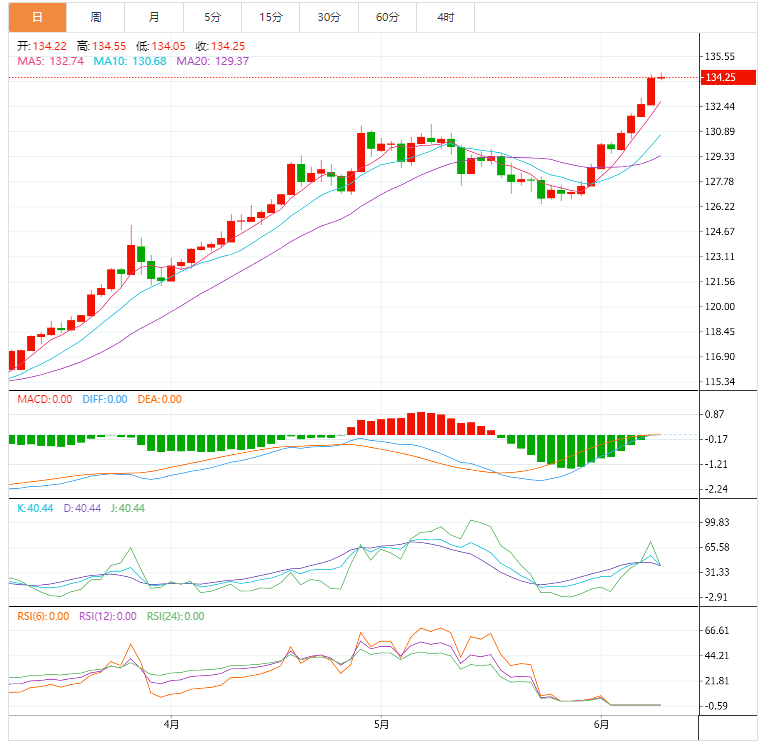Click the 5月 marker on time axis
Screen dimensions: 765x750
(x=381, y=724)
